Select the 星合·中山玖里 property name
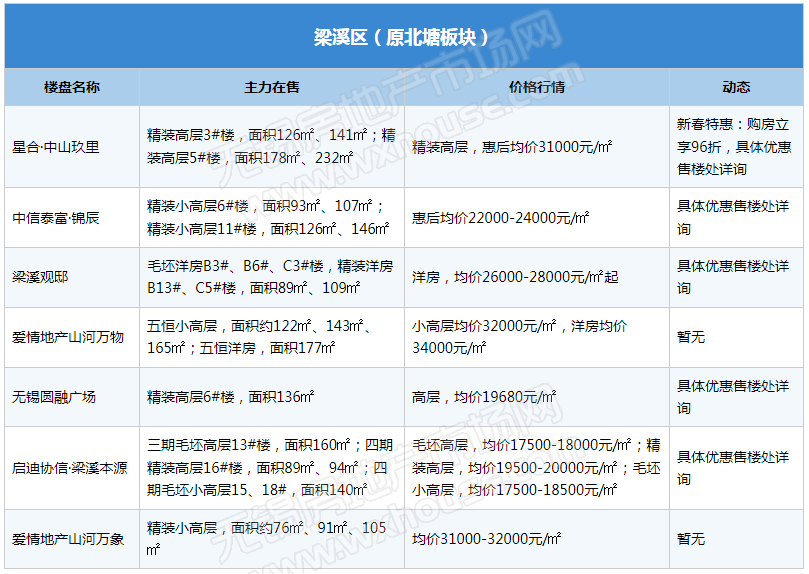Image resolution: width=809 pixels, height=574 pixels. pos(56,147)
